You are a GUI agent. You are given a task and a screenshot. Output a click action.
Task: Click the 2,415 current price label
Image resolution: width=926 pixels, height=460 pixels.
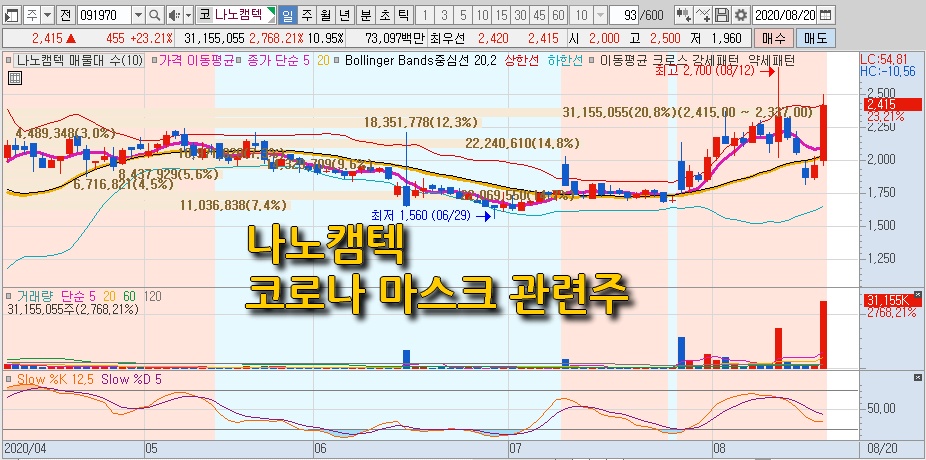[892, 105]
